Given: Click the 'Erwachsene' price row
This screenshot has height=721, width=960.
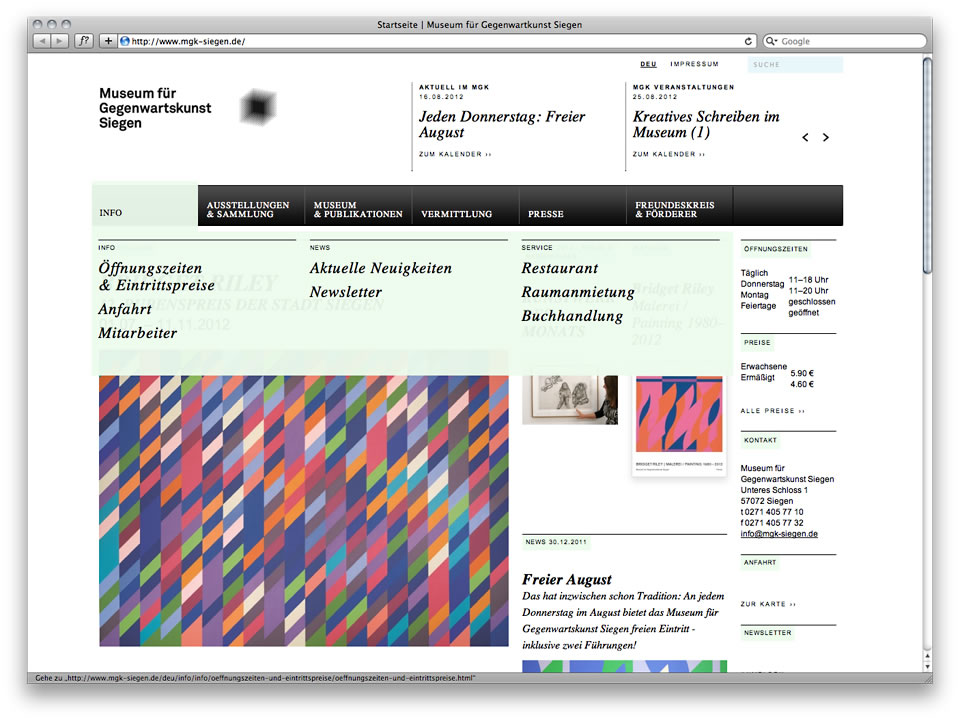Looking at the screenshot, I should (x=777, y=367).
